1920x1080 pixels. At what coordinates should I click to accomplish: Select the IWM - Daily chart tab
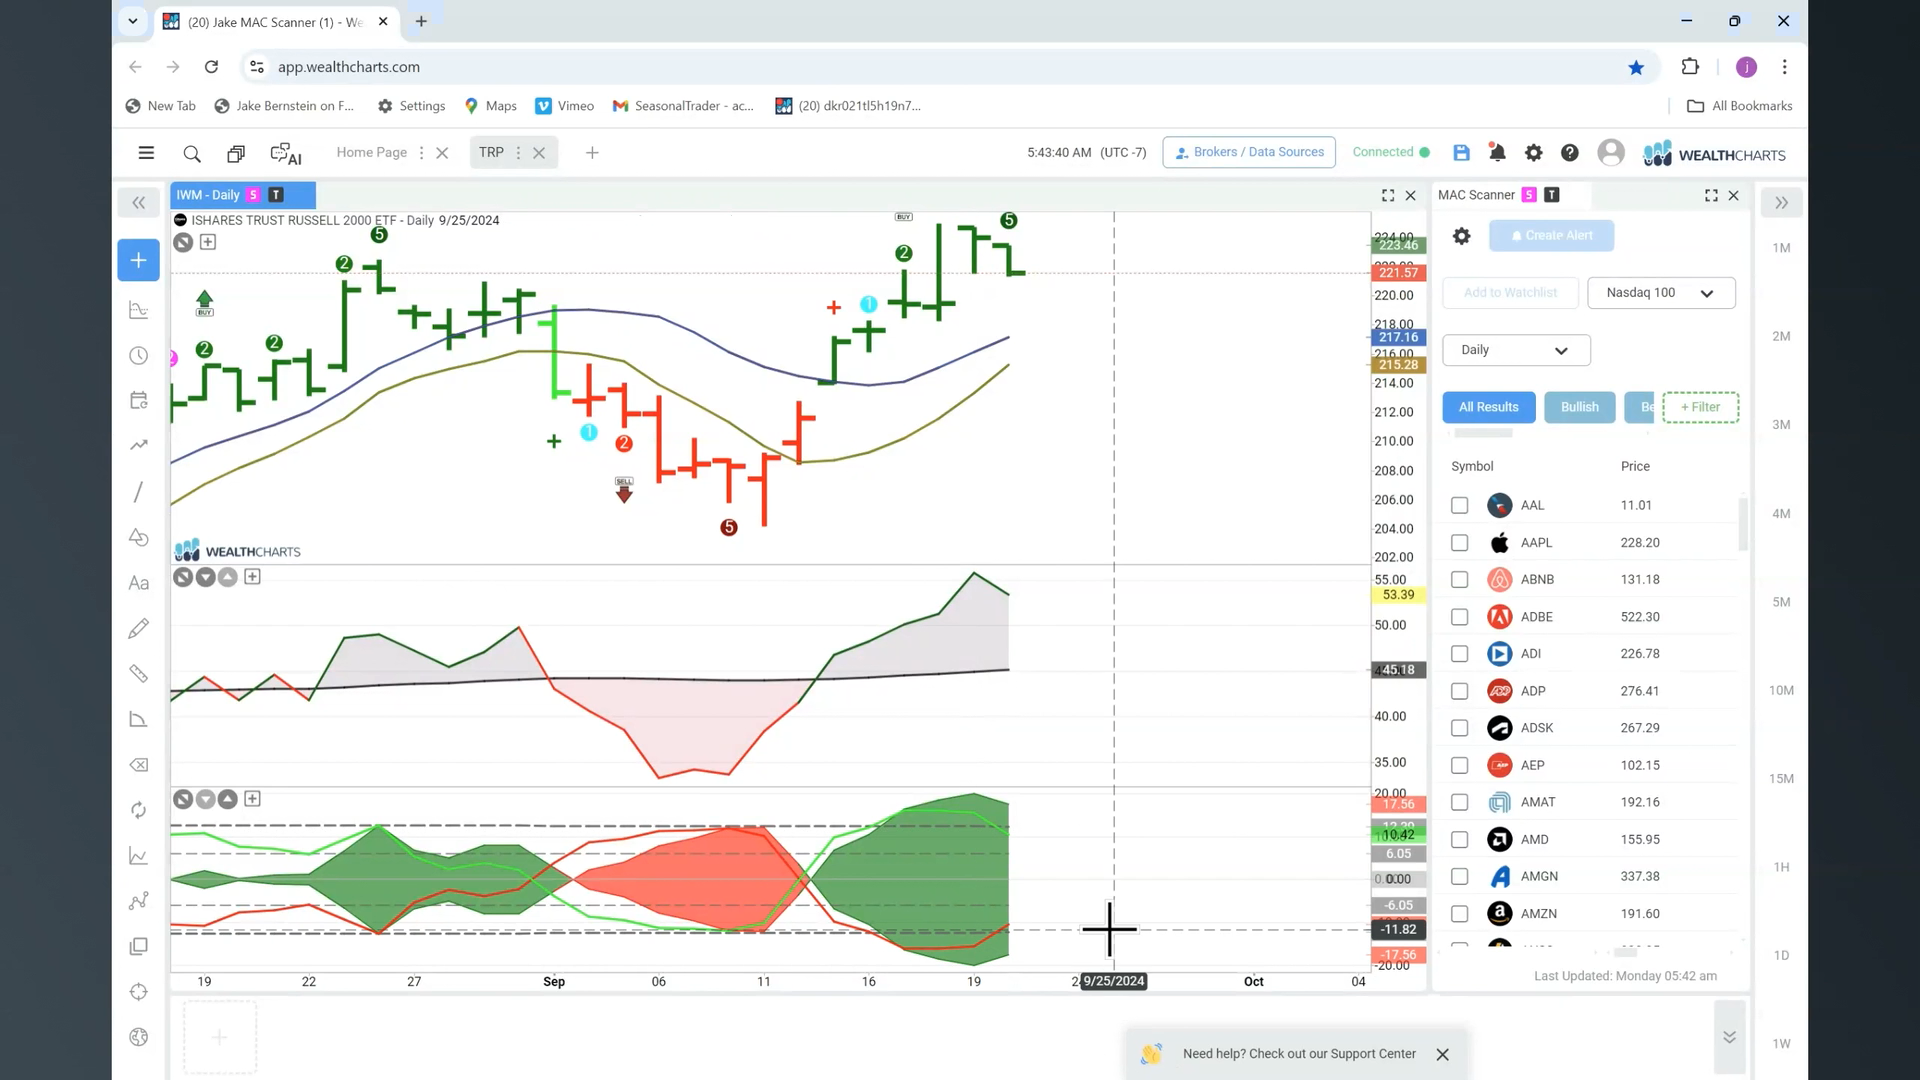242,195
